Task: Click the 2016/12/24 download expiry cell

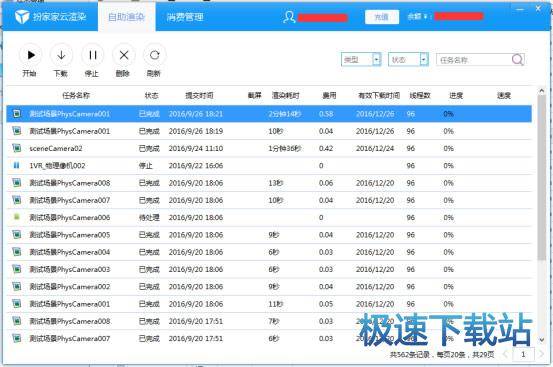Action: click(x=375, y=148)
